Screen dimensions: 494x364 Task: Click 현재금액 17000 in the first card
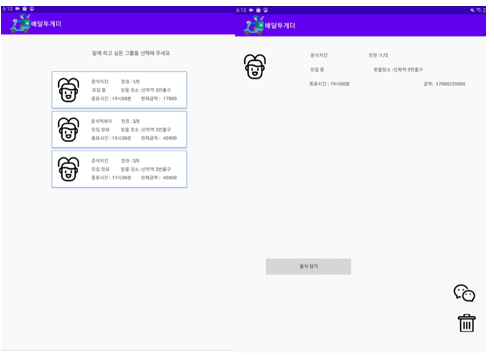[159, 99]
